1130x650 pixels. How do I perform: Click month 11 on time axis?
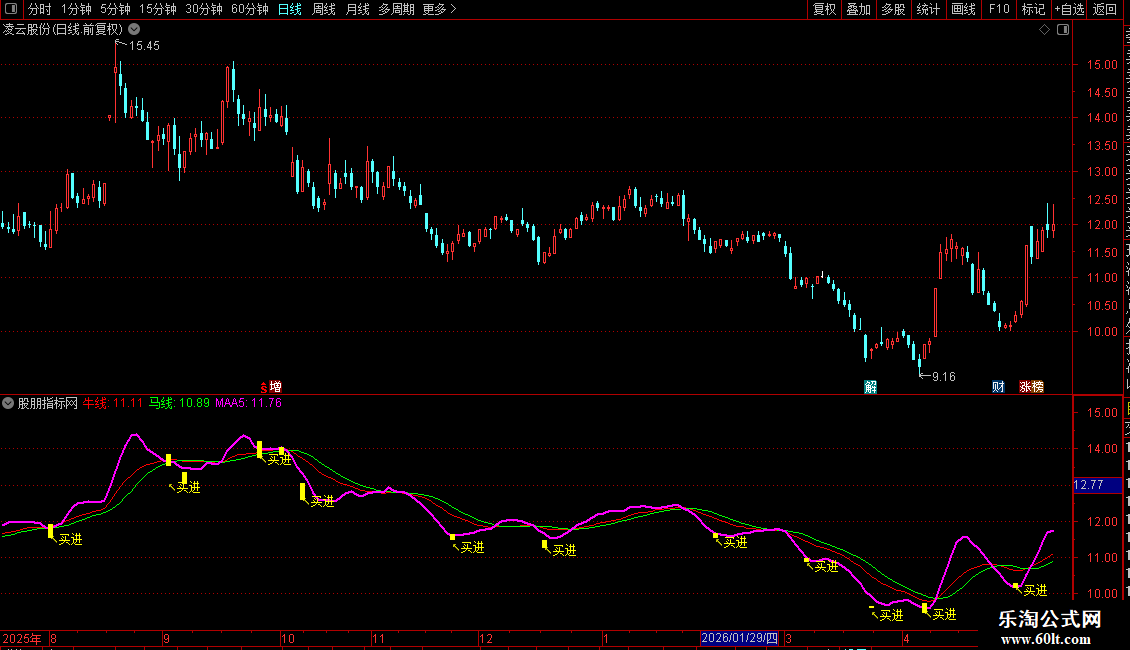point(378,638)
